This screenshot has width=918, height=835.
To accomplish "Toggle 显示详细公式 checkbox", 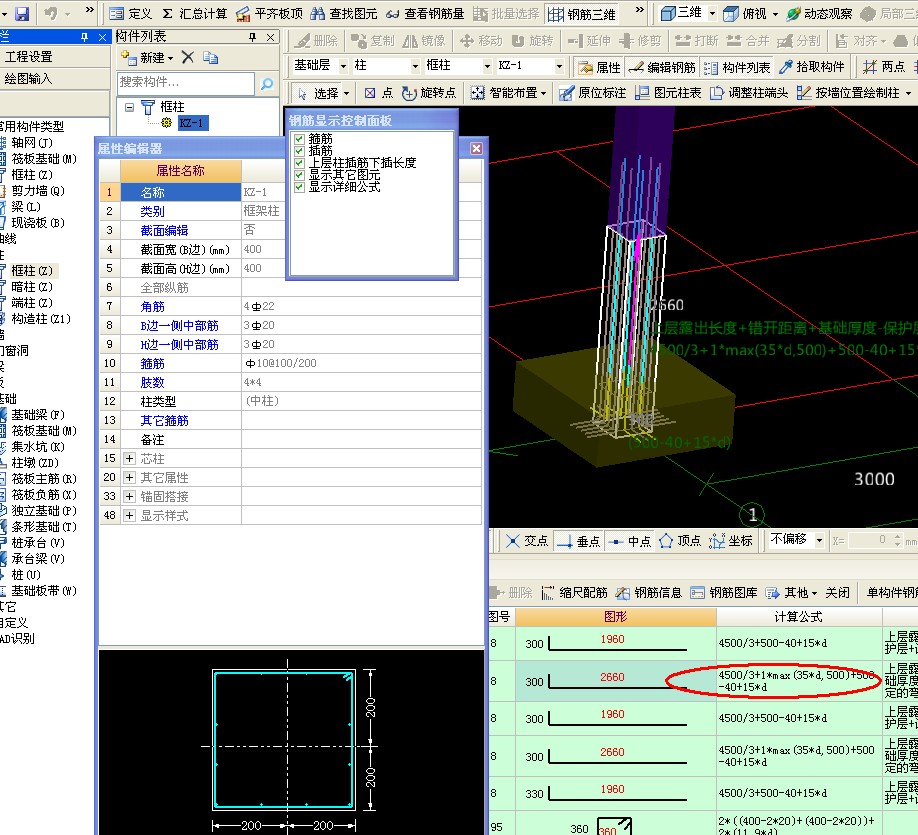I will point(299,187).
